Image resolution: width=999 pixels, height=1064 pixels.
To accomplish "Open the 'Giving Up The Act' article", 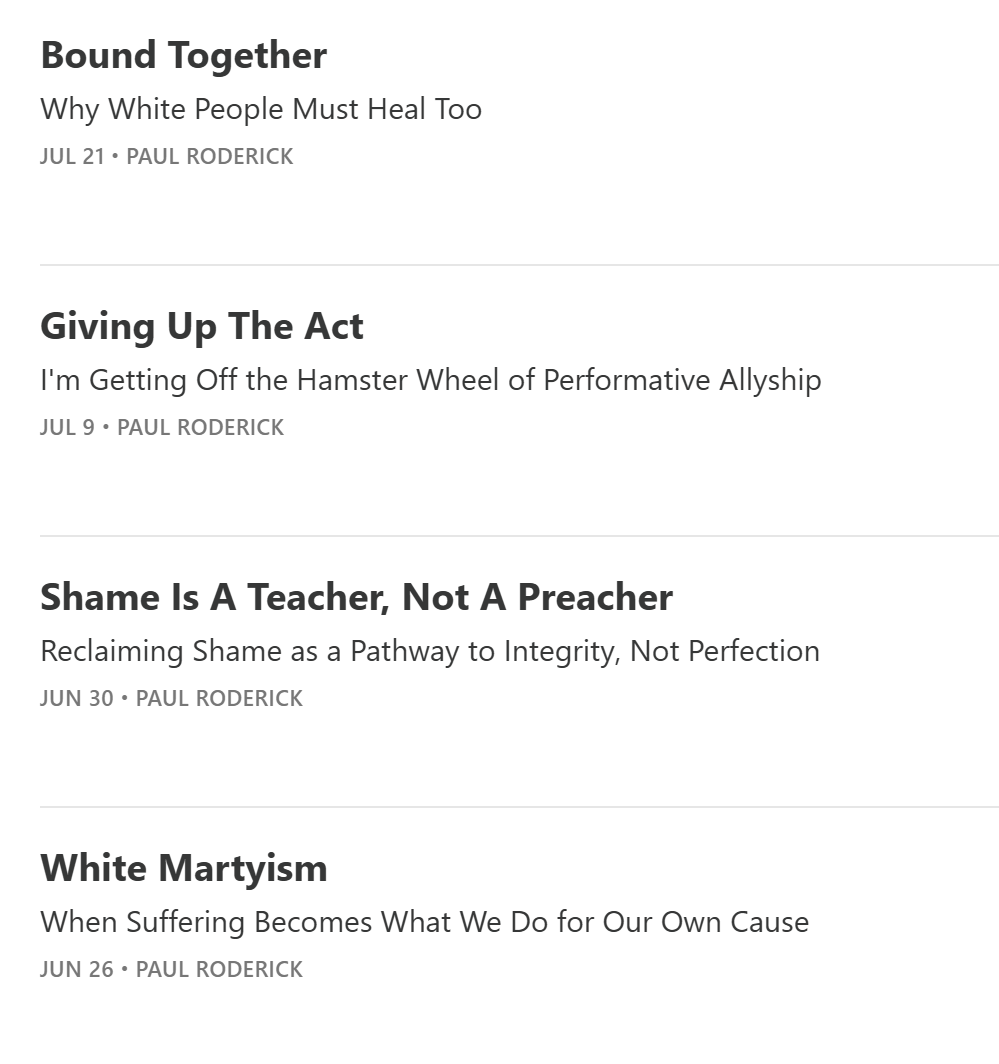I will tap(202, 326).
